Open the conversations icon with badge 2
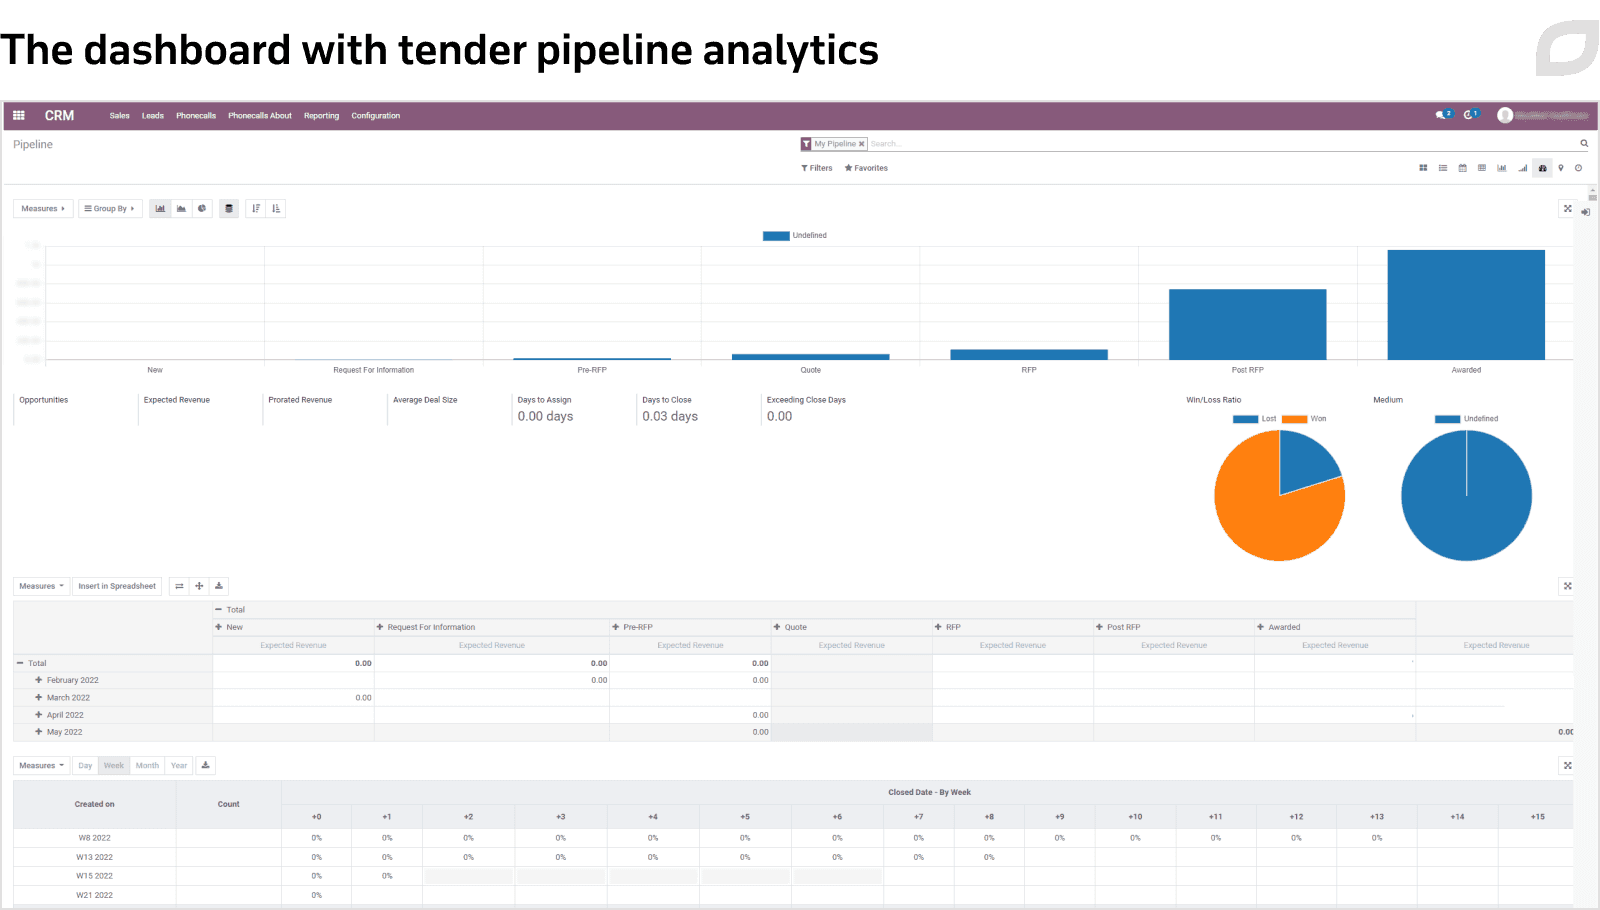This screenshot has width=1600, height=910. [x=1443, y=115]
